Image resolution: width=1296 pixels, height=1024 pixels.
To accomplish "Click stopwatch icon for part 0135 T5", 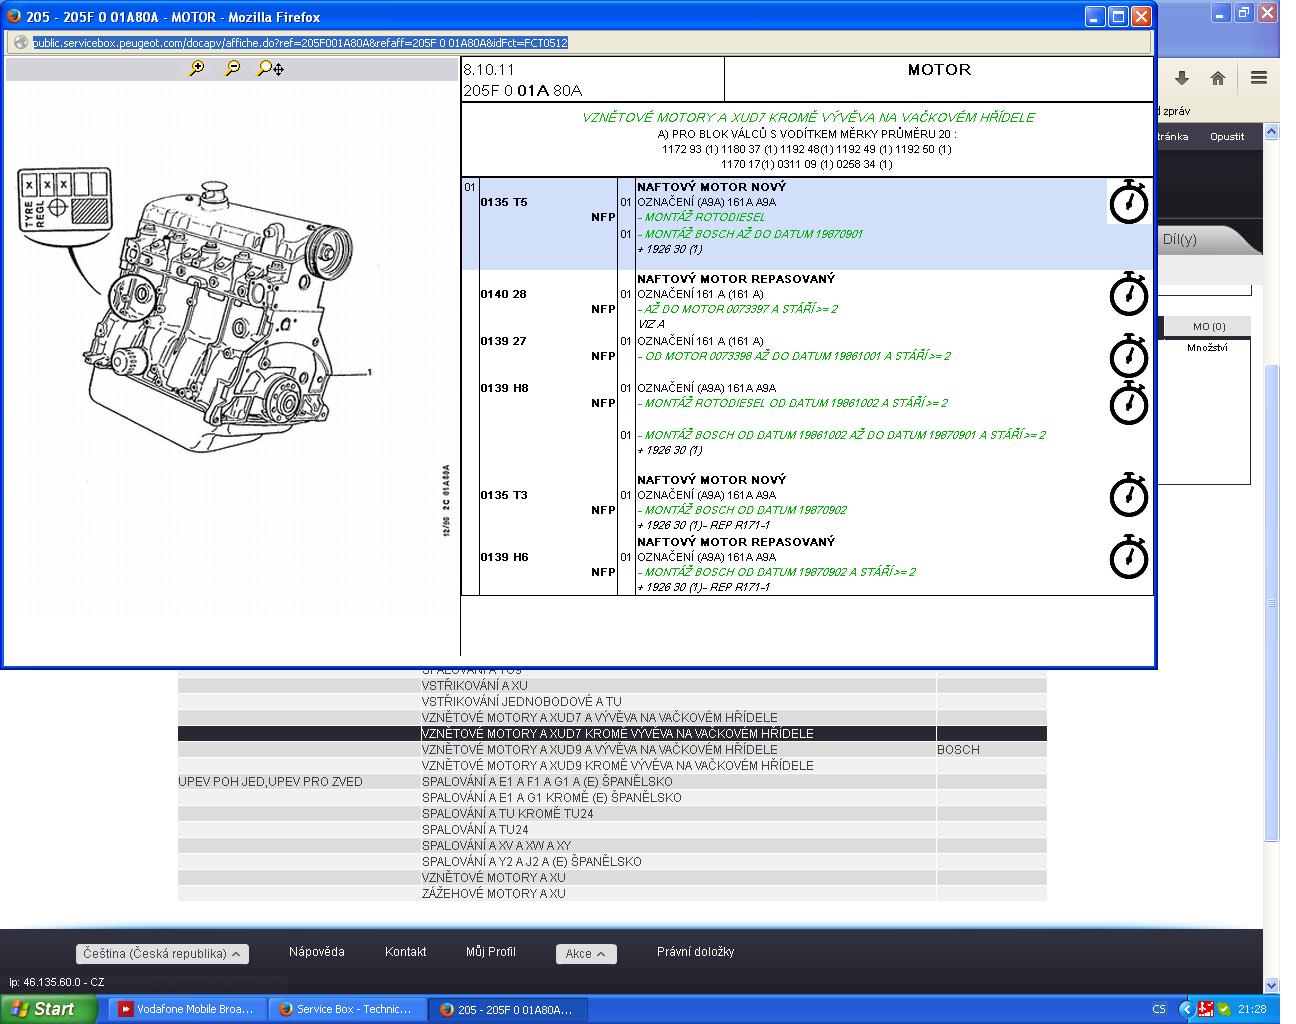I will (x=1128, y=202).
